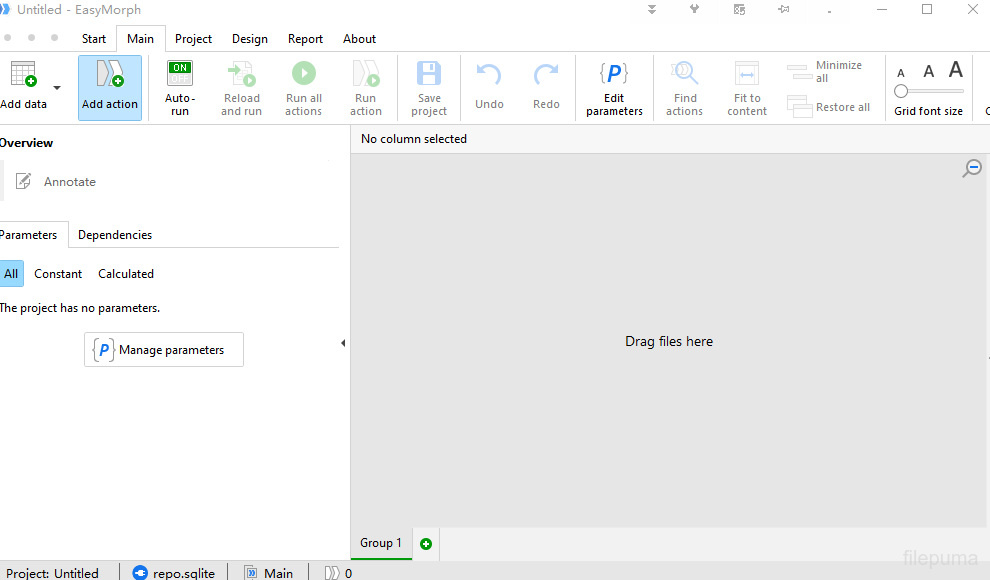Image resolution: width=990 pixels, height=580 pixels.
Task: Select the Constant parameters filter
Action: click(58, 274)
